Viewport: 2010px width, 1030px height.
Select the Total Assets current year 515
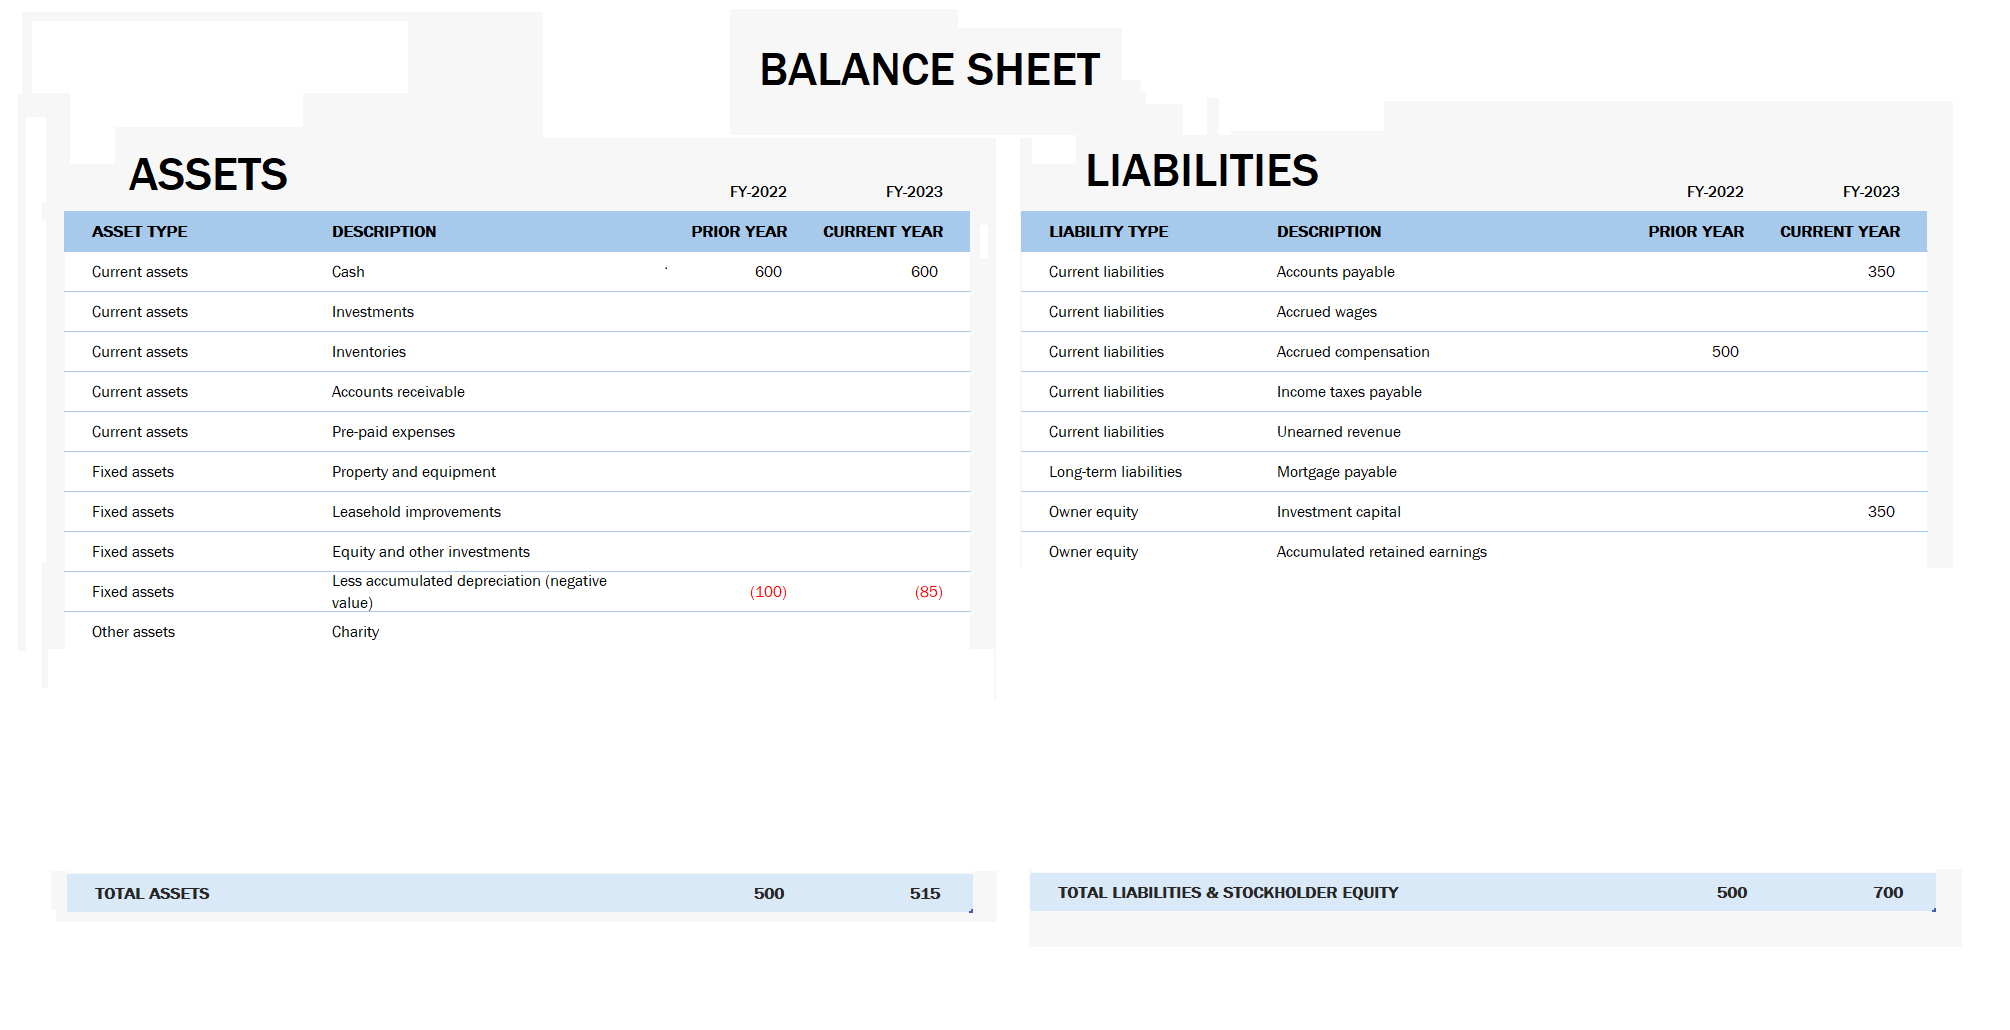924,894
